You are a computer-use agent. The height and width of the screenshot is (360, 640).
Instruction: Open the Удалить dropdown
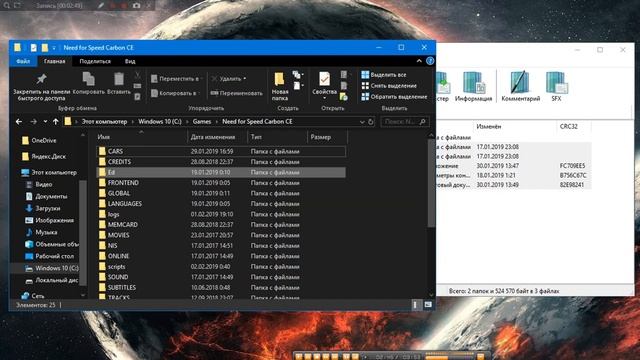[x=229, y=79]
